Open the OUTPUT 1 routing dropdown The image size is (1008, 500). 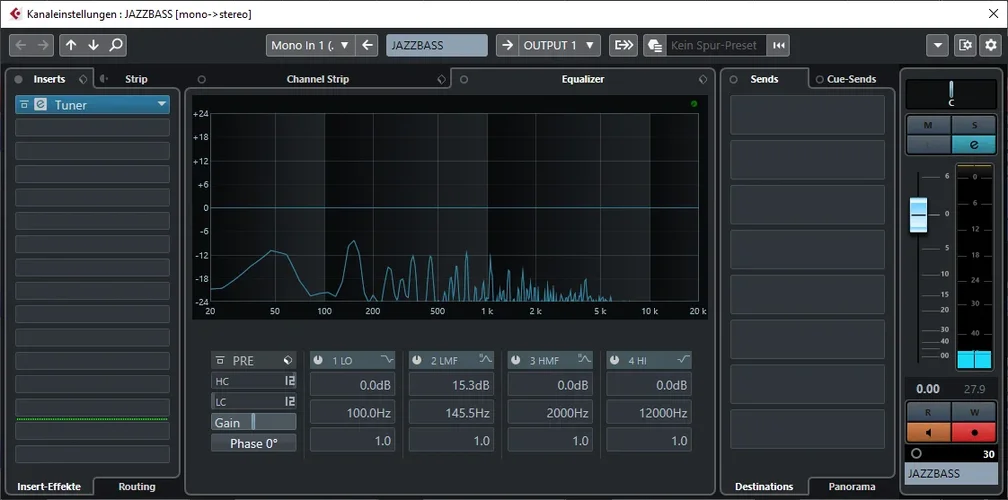559,45
